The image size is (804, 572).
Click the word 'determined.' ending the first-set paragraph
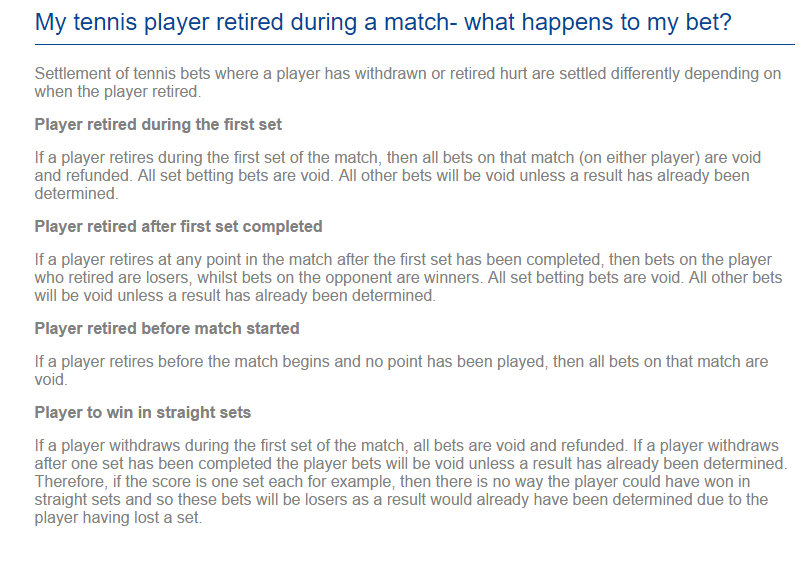point(76,194)
